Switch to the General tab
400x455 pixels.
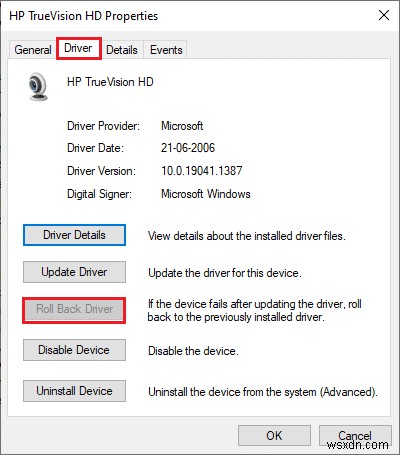pos(33,50)
